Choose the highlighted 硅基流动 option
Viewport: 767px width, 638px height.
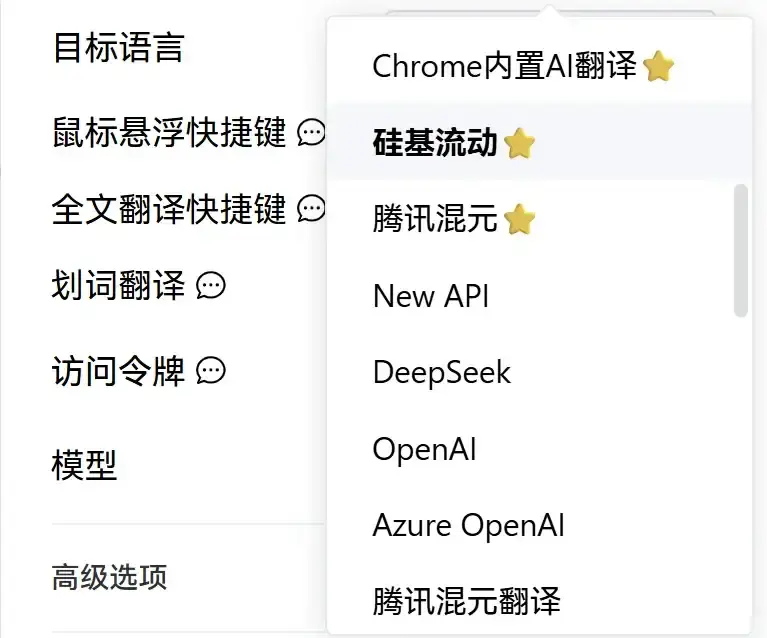539,142
